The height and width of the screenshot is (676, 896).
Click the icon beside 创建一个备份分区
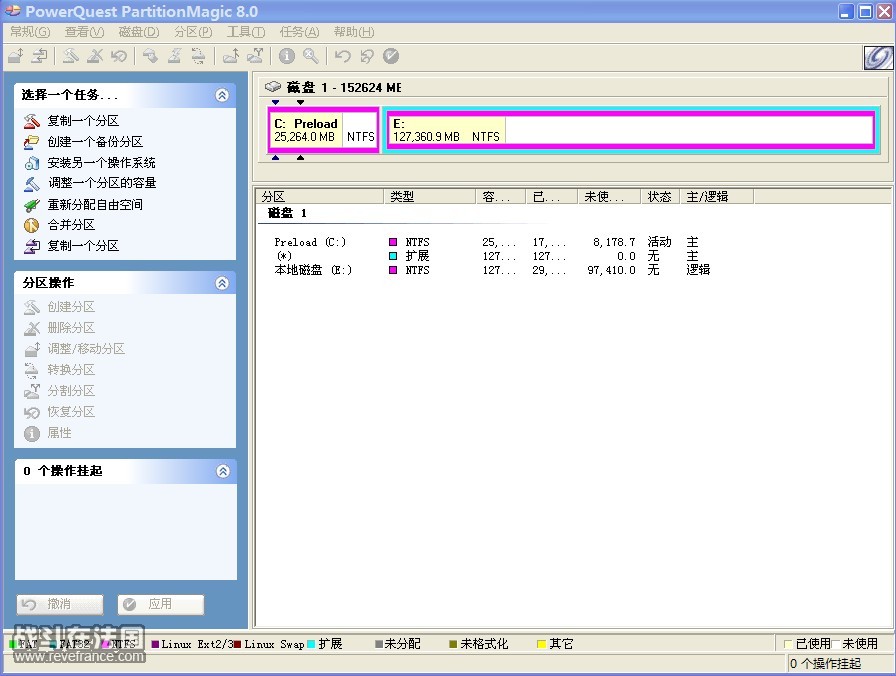point(31,142)
